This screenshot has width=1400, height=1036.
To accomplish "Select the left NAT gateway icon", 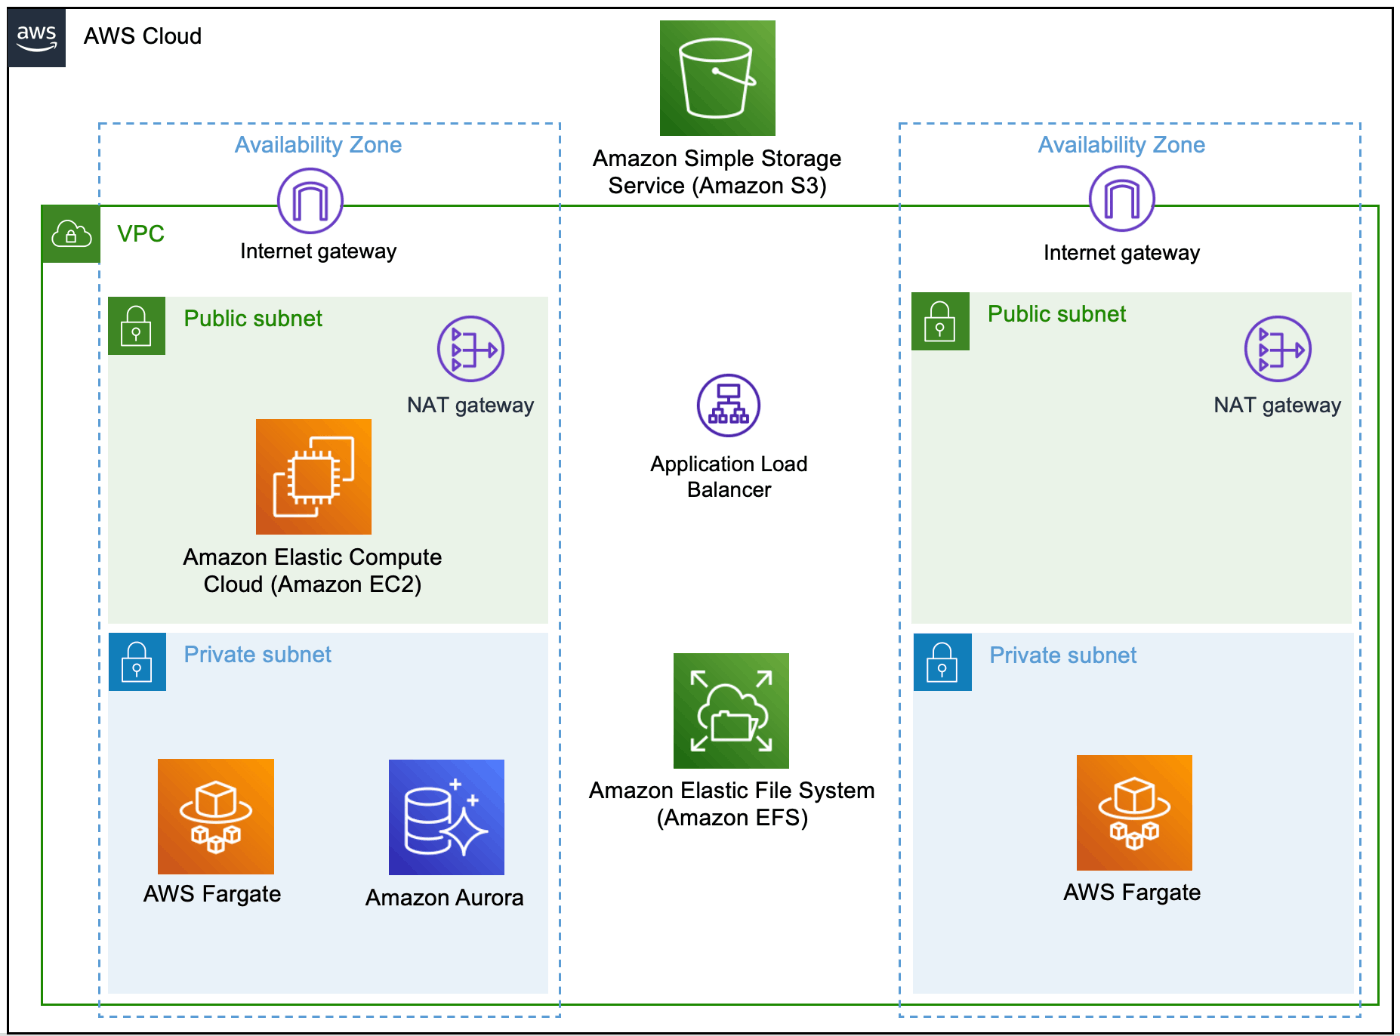I will [470, 350].
